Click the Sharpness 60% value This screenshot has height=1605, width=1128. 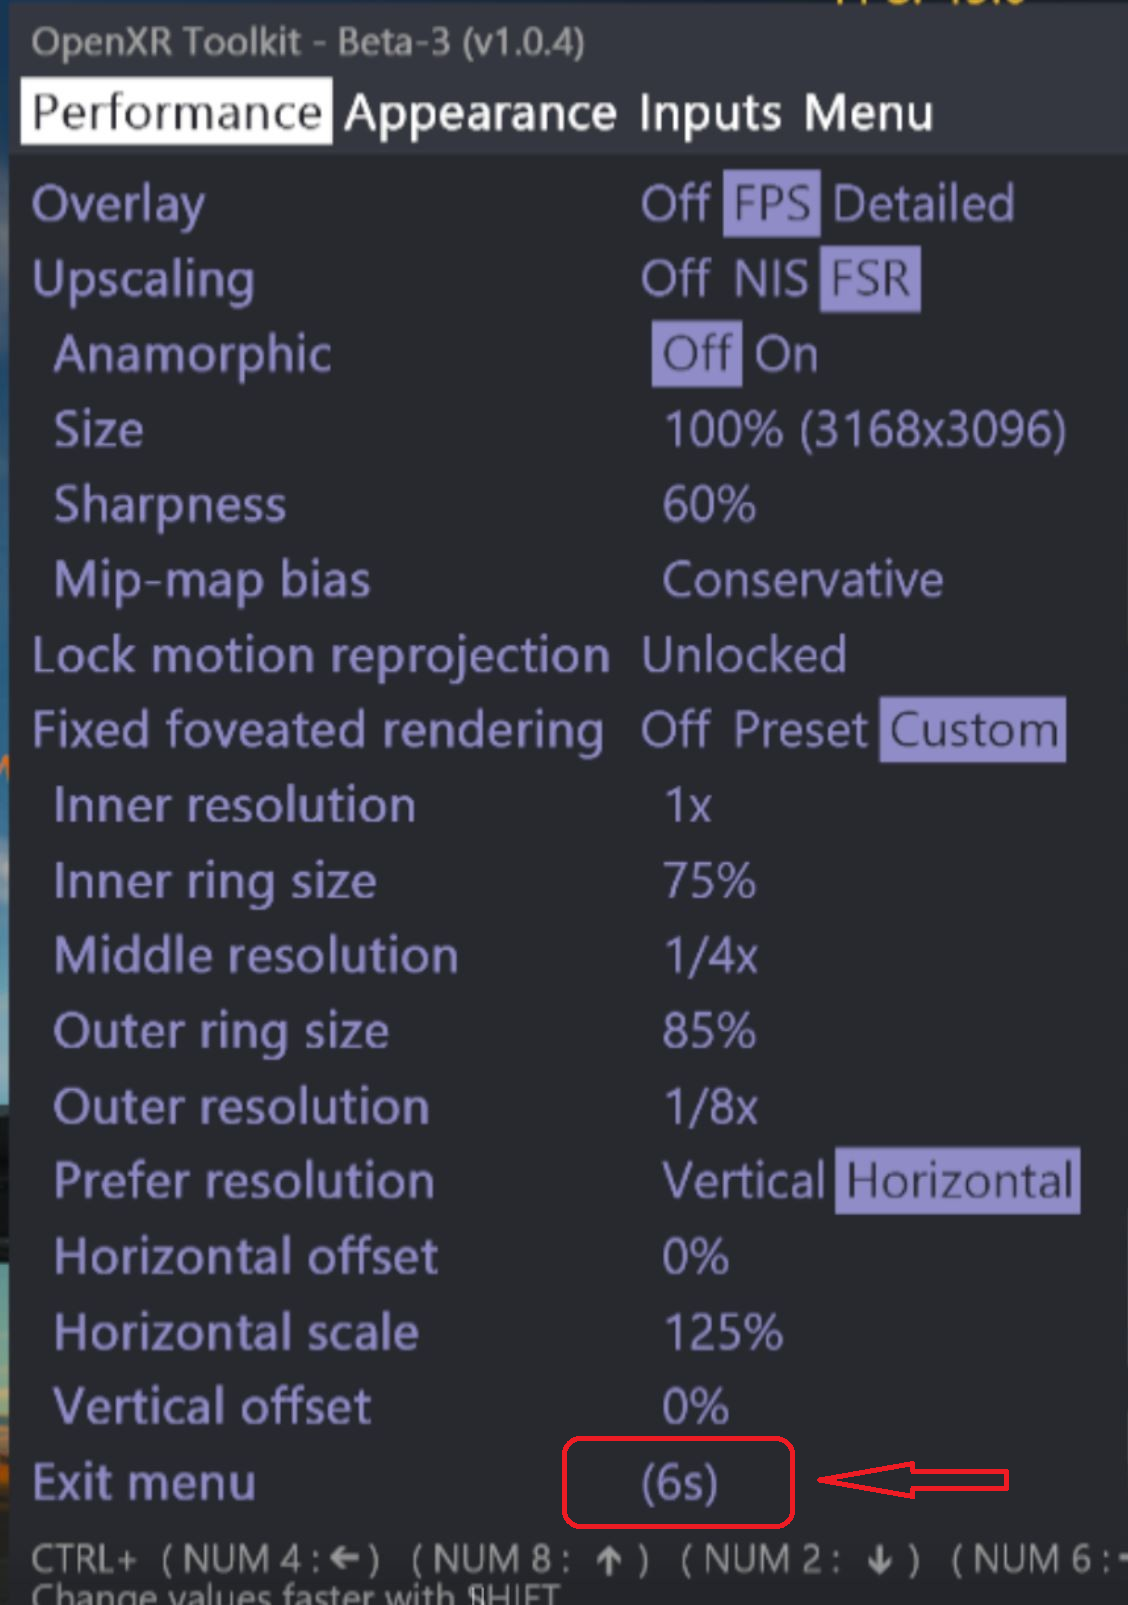[x=708, y=505]
